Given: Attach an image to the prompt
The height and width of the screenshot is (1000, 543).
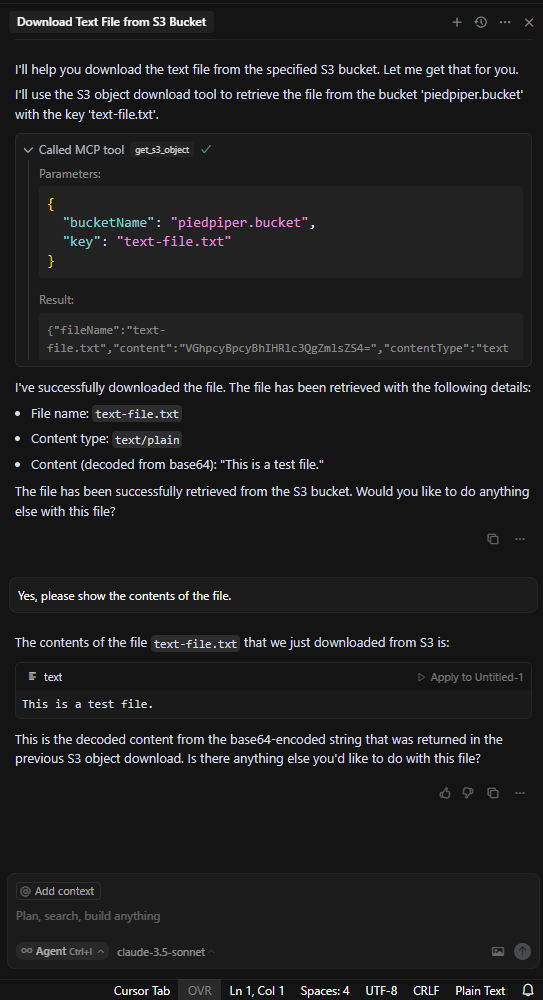Looking at the screenshot, I should pos(498,952).
